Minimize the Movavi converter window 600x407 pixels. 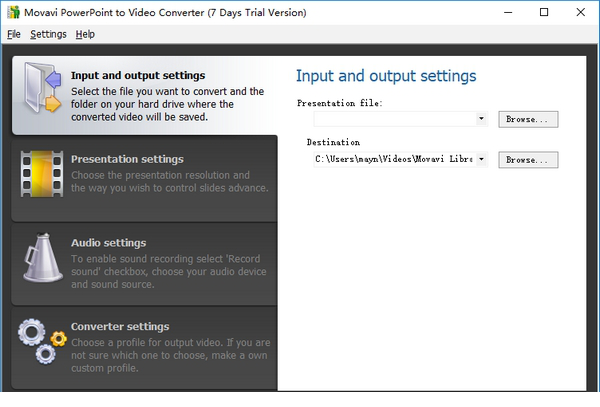(x=498, y=13)
